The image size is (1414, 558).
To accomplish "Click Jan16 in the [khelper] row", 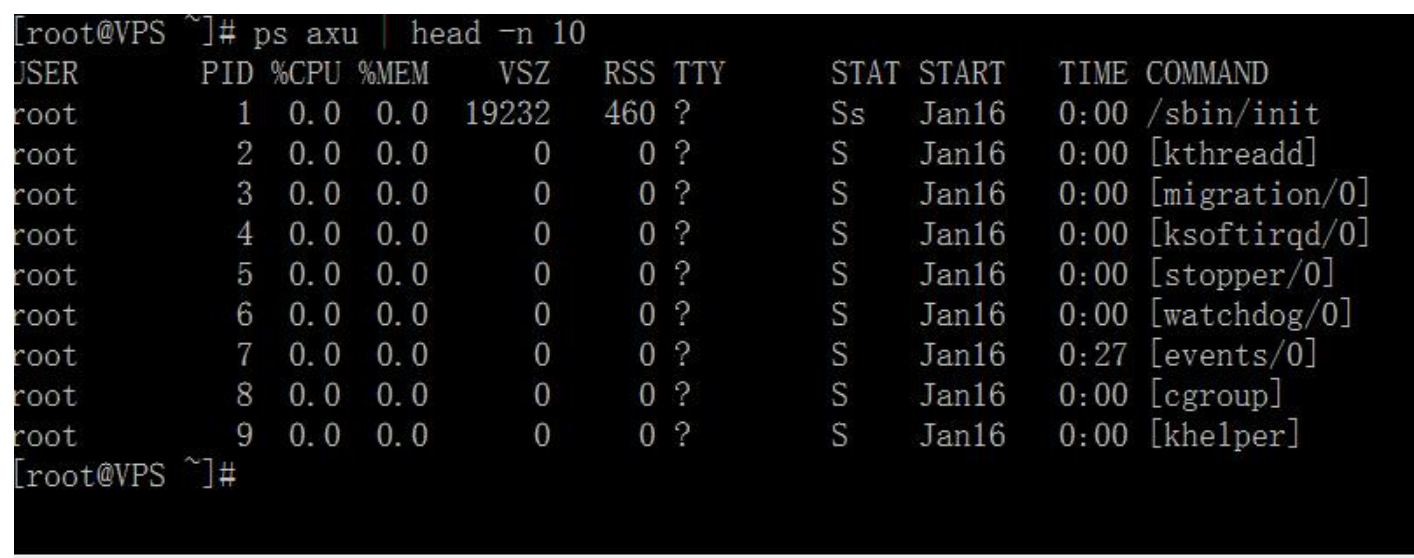I will click(x=962, y=434).
